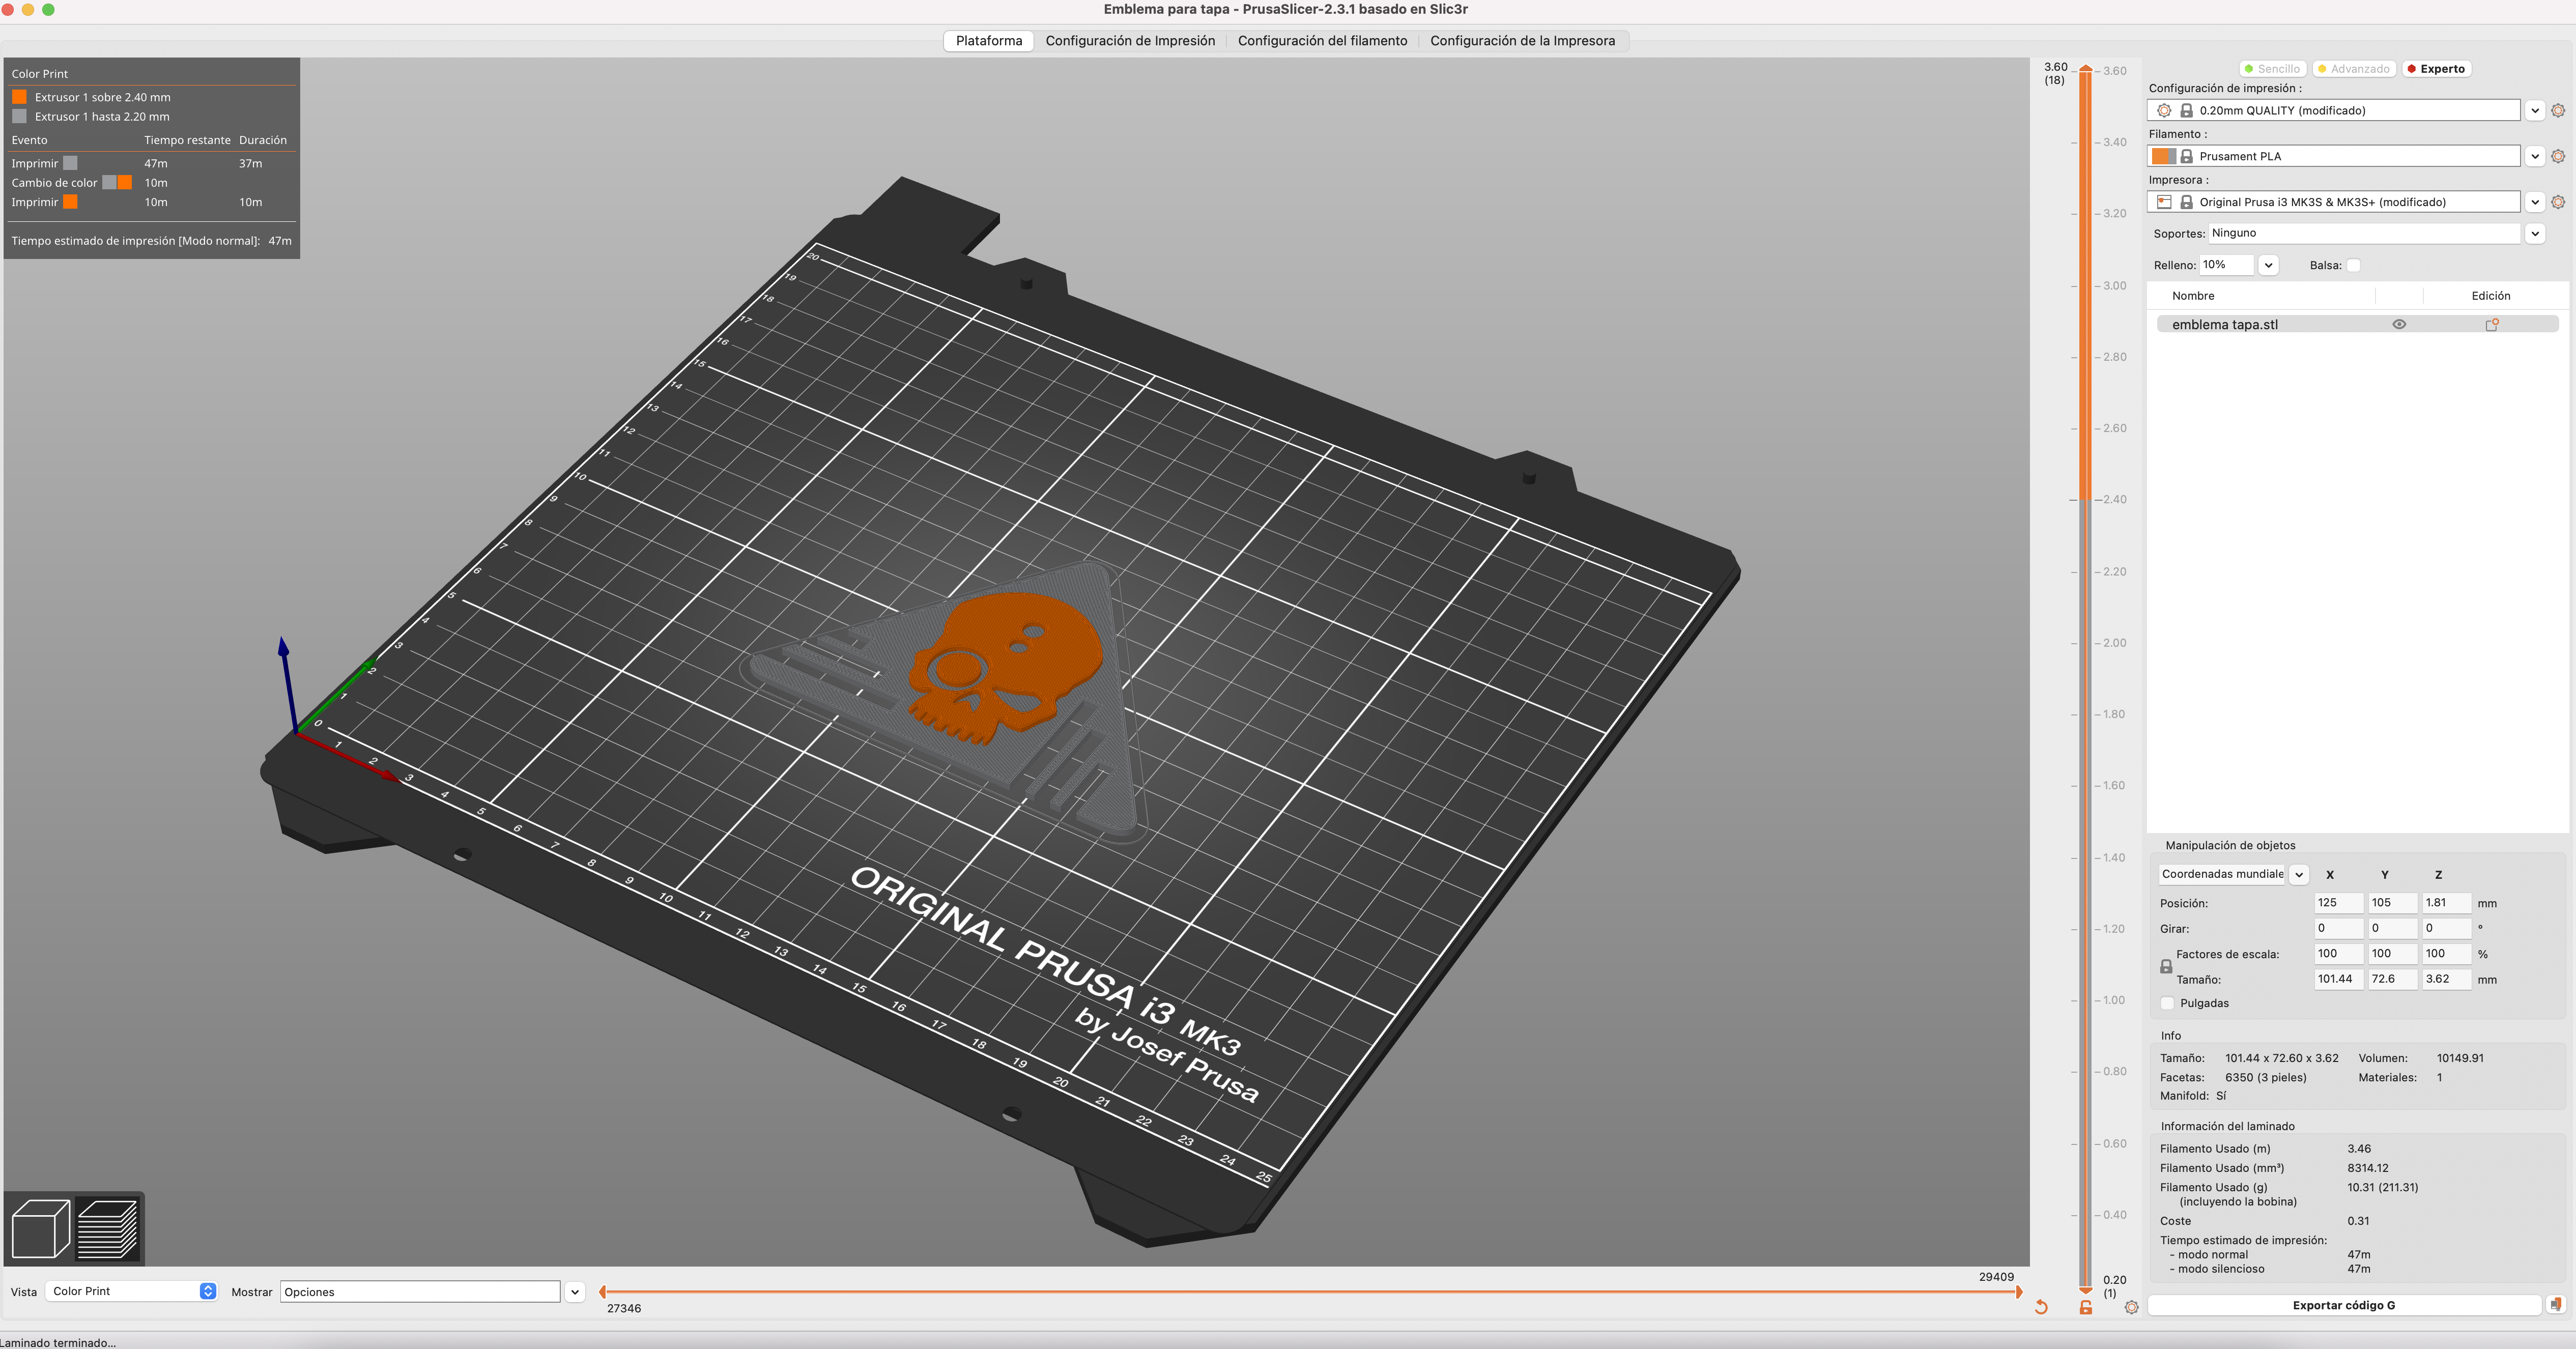Enable the Balsa checkbox
This screenshot has width=2576, height=1349.
[x=2353, y=265]
